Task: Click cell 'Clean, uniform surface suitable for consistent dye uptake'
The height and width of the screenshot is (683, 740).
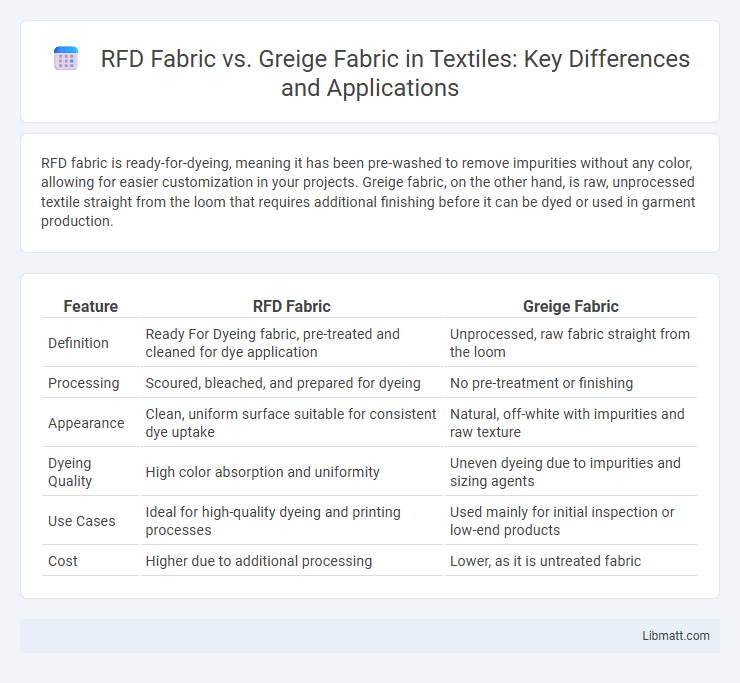Action: coord(291,423)
